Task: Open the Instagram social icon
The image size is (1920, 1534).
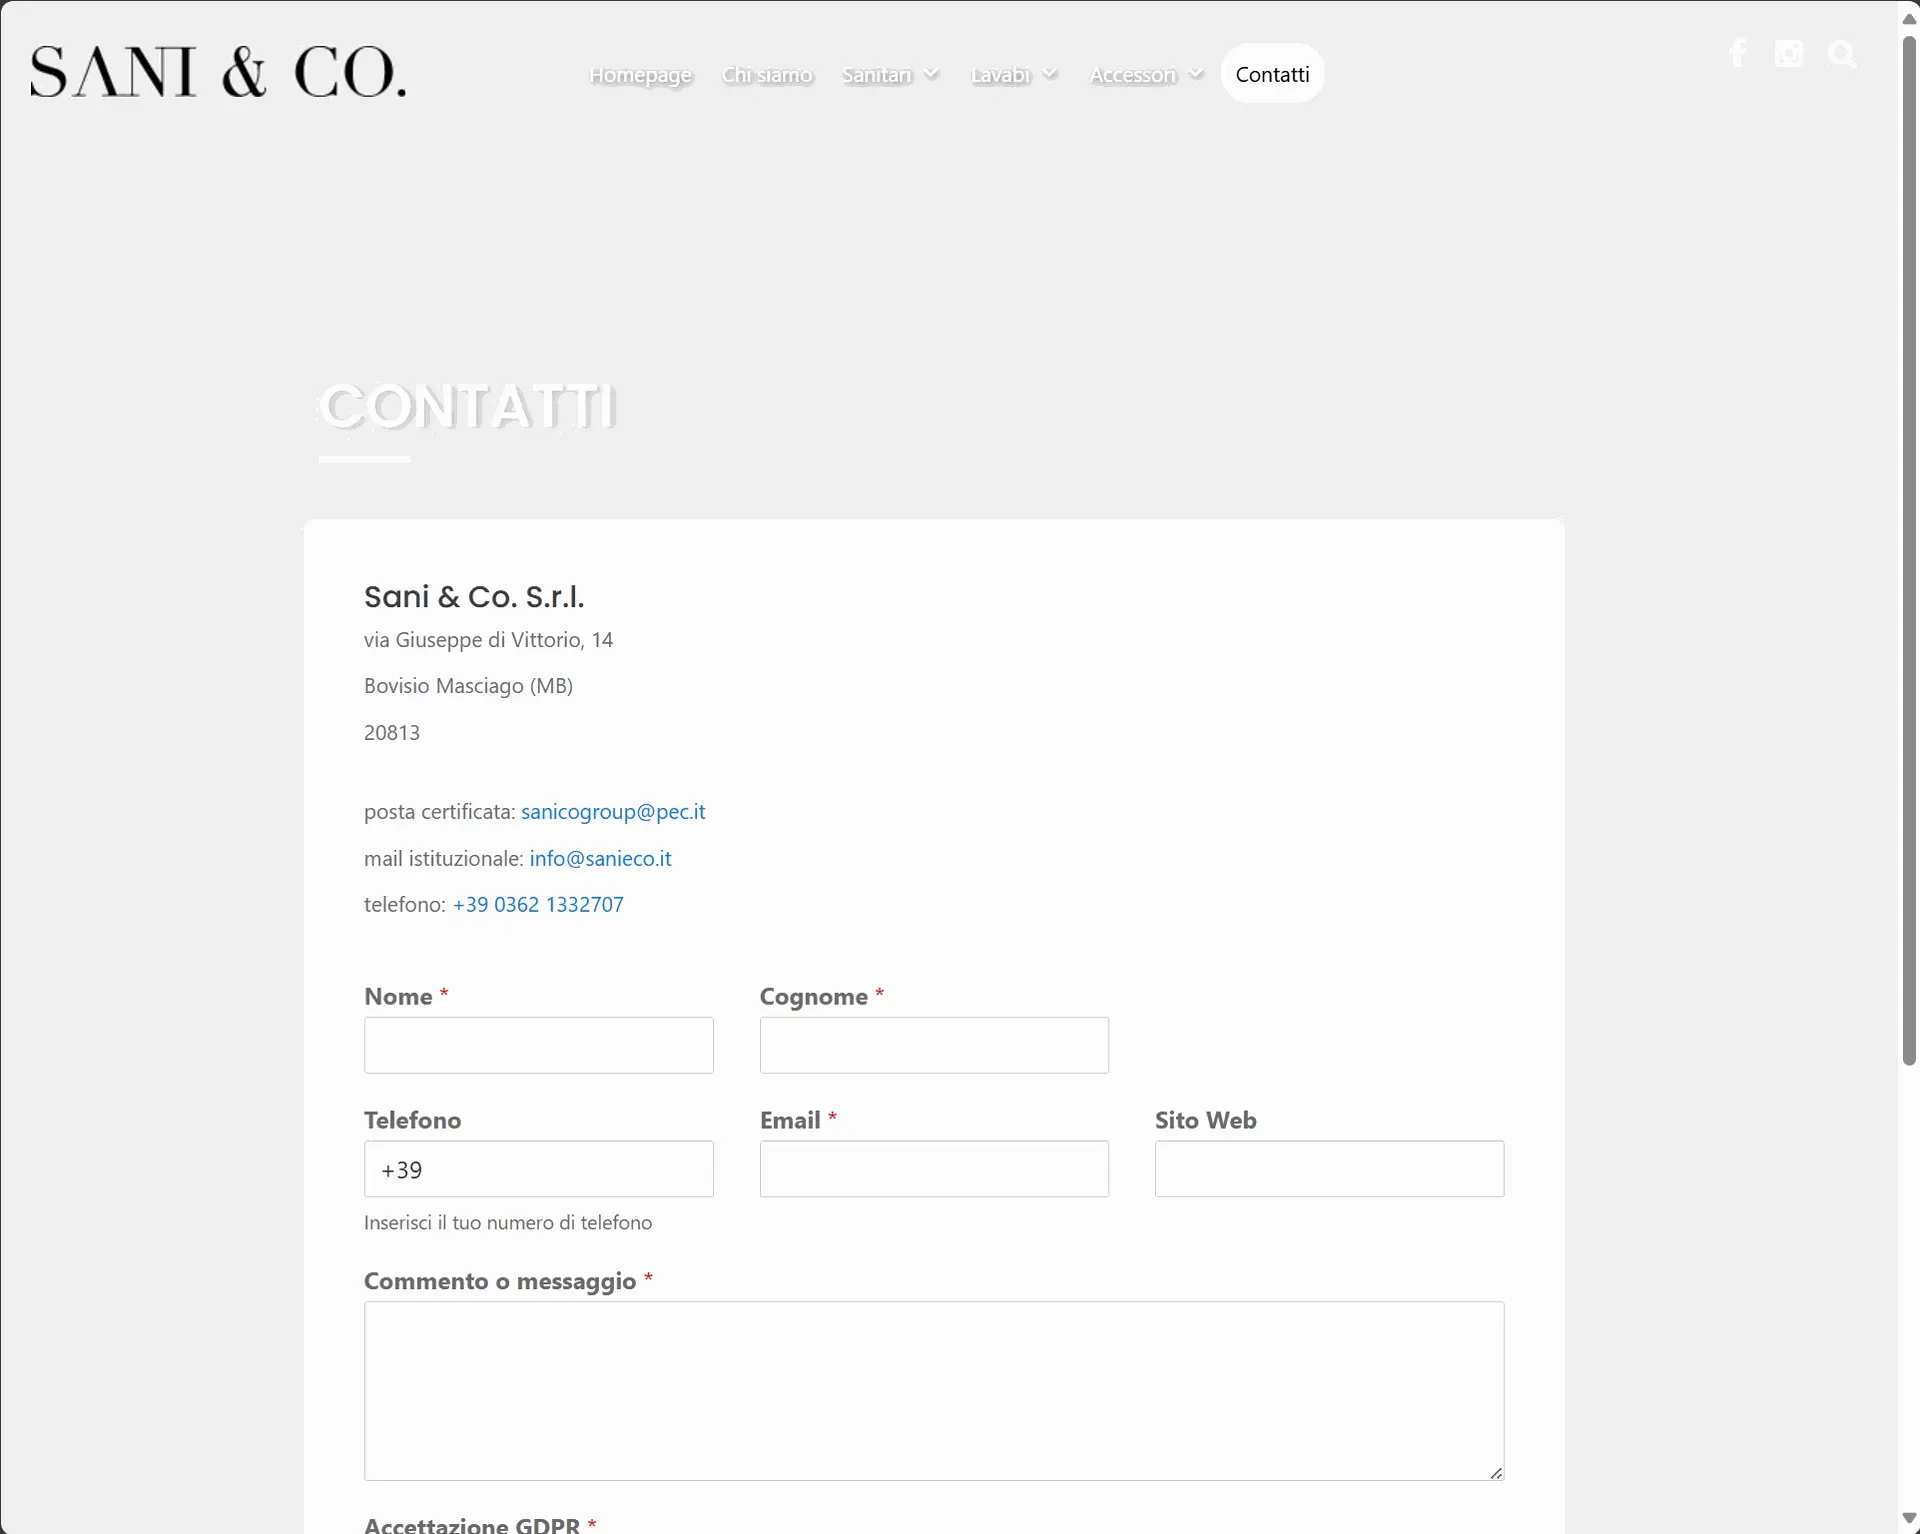Action: click(1788, 54)
